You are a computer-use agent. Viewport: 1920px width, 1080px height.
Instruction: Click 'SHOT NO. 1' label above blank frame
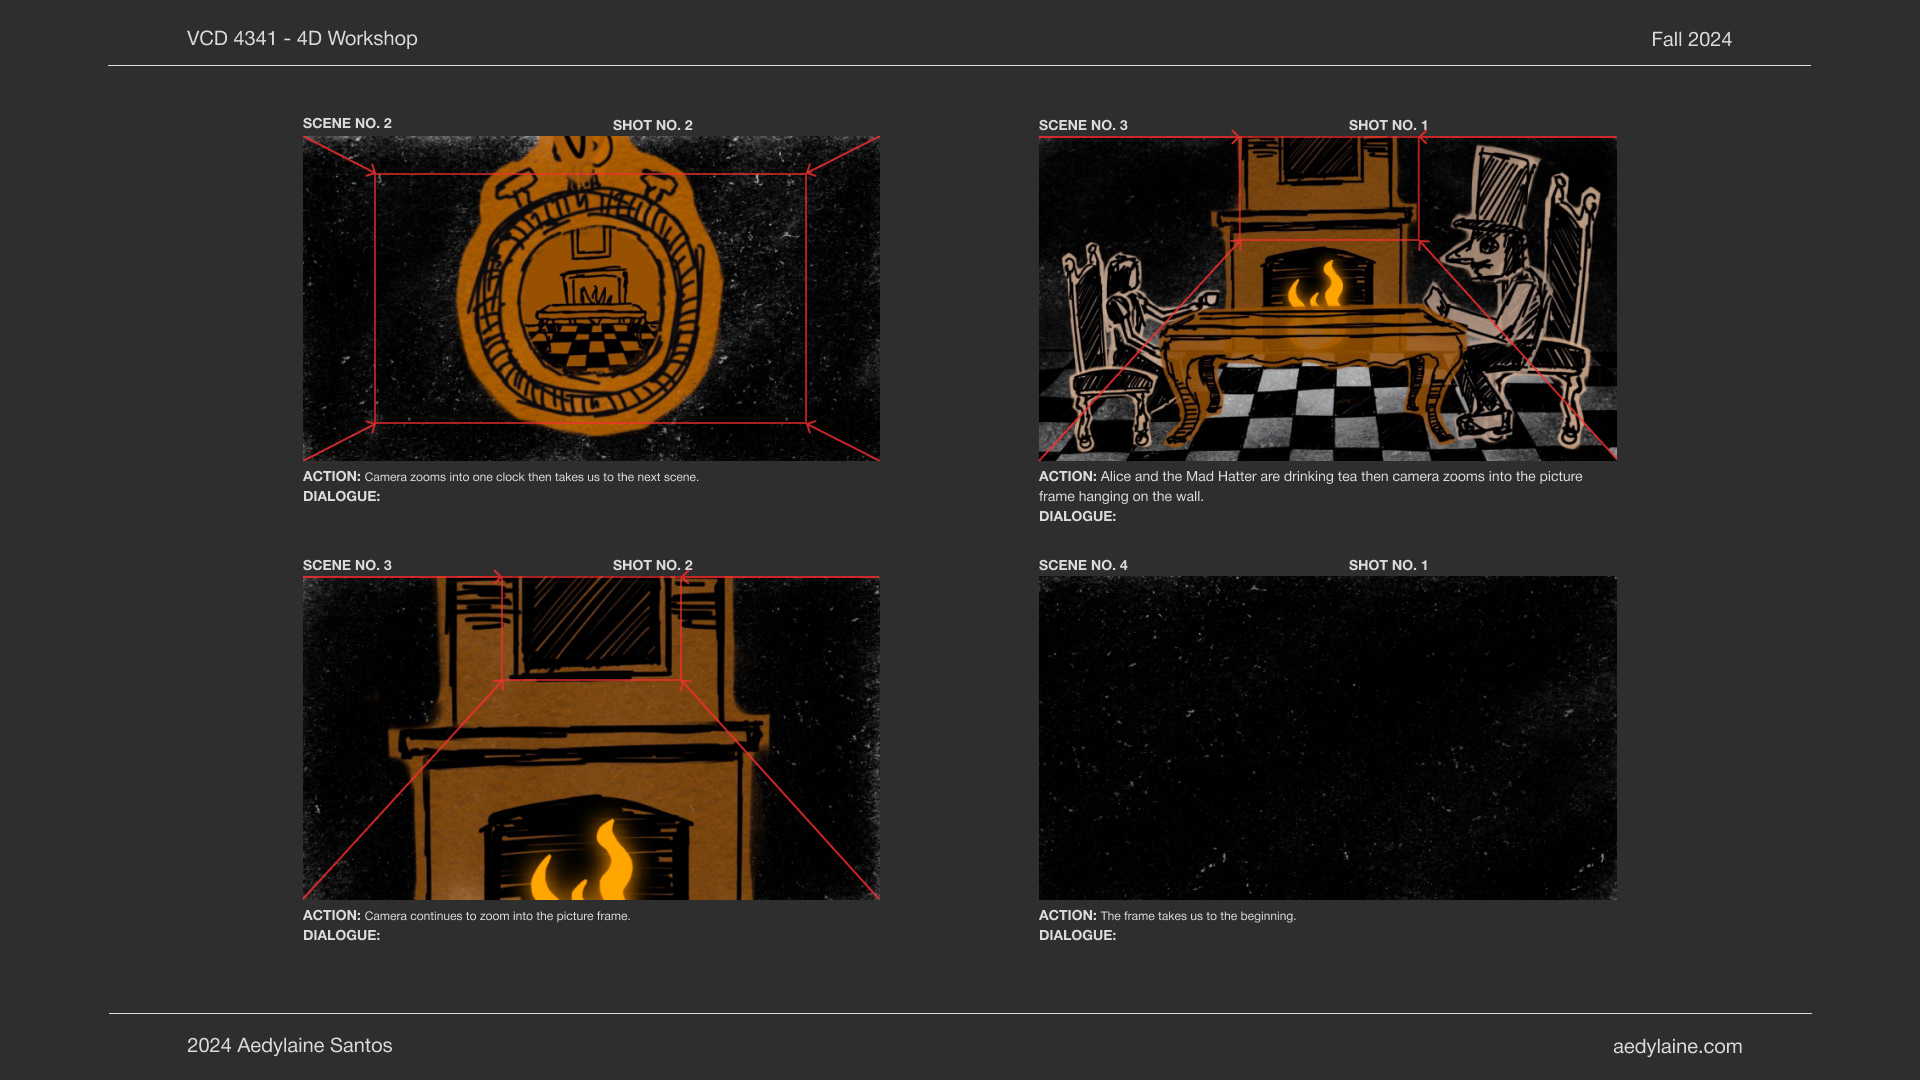[x=1388, y=565]
